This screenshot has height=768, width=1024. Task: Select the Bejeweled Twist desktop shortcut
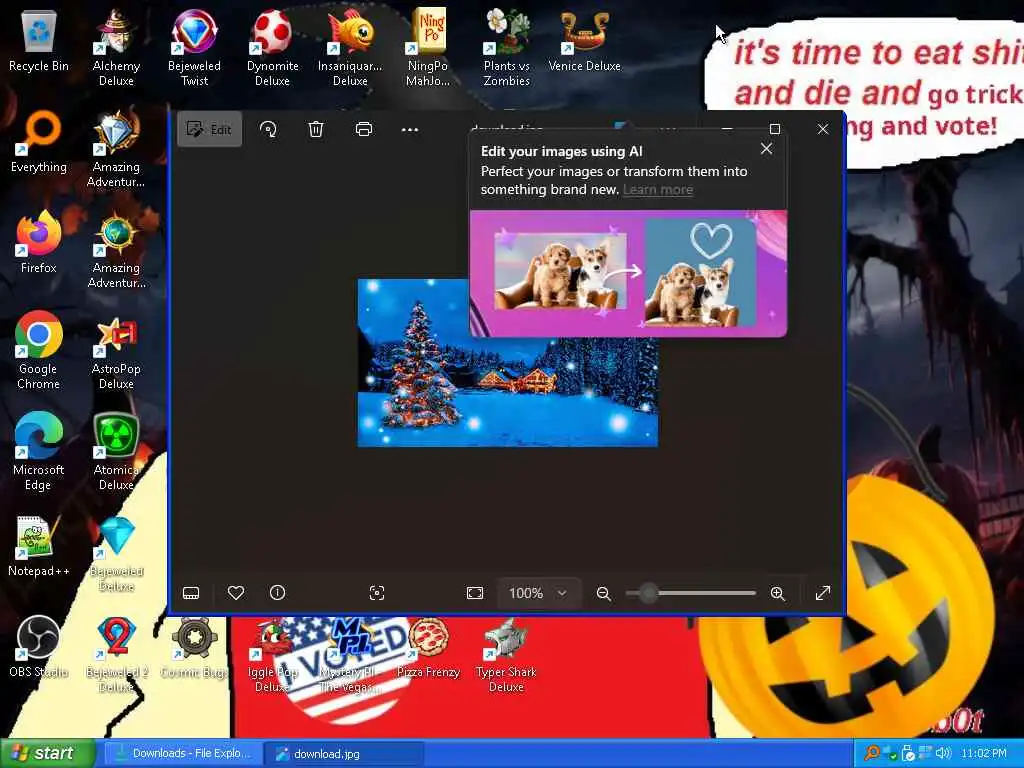click(194, 48)
